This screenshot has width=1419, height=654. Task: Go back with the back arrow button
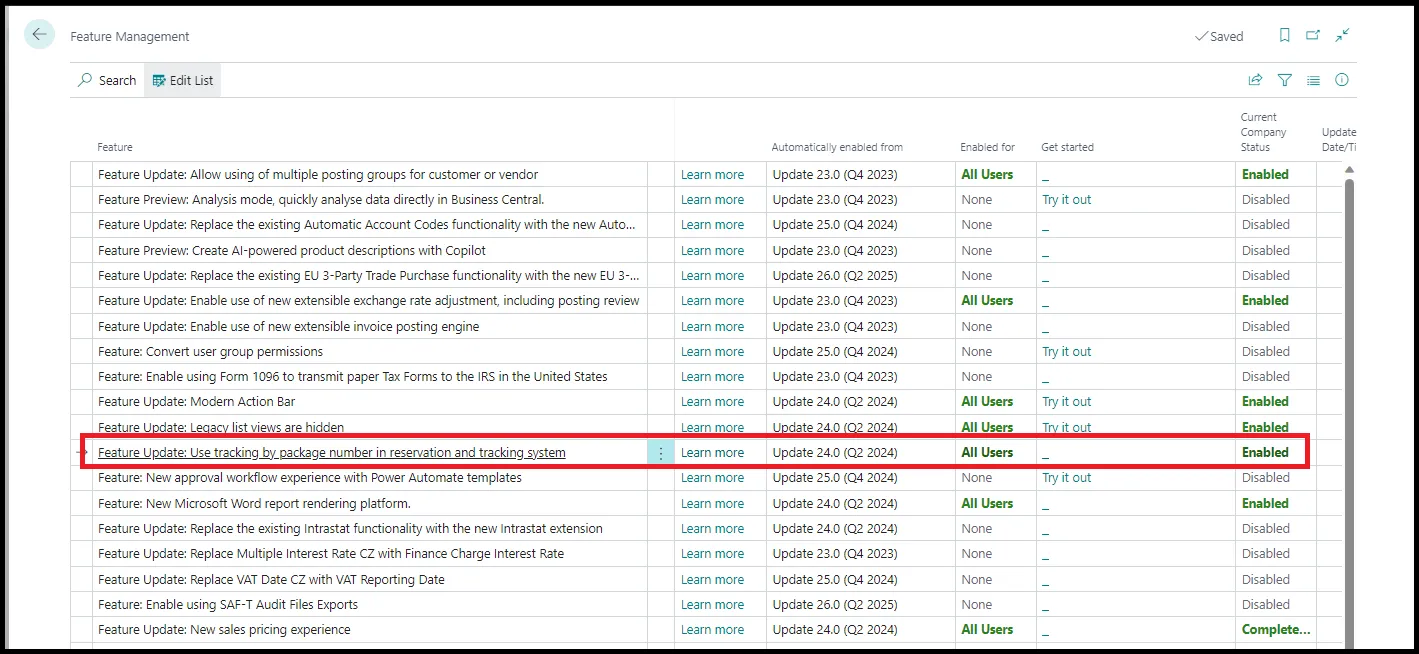(x=39, y=35)
